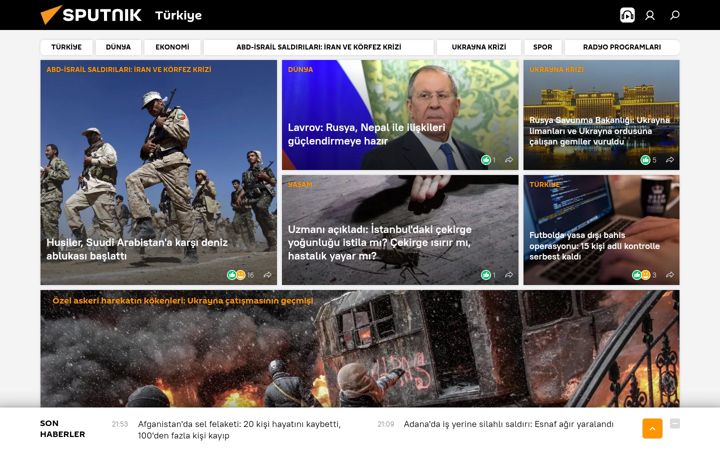Share the Husiler Suudi Arabistan article
Viewport: 720px width, 450px height.
pos(267,275)
